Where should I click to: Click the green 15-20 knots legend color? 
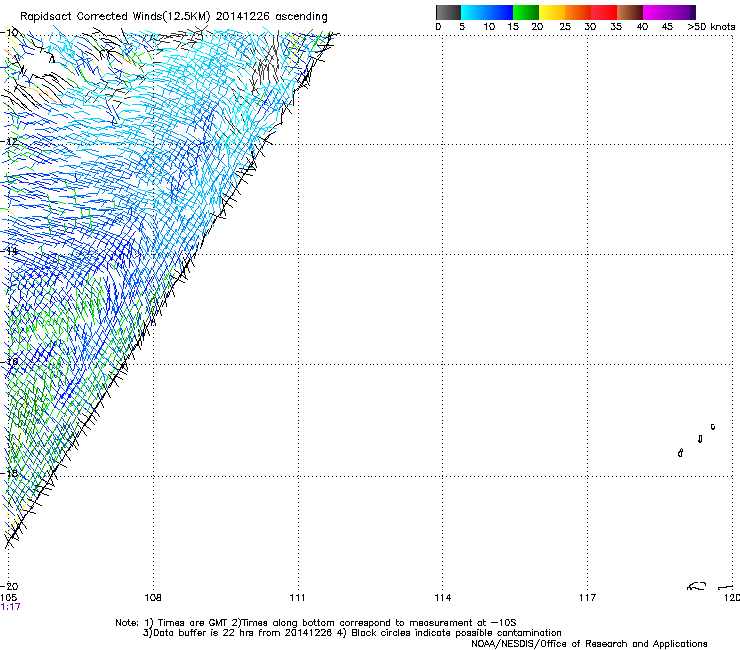click(526, 12)
